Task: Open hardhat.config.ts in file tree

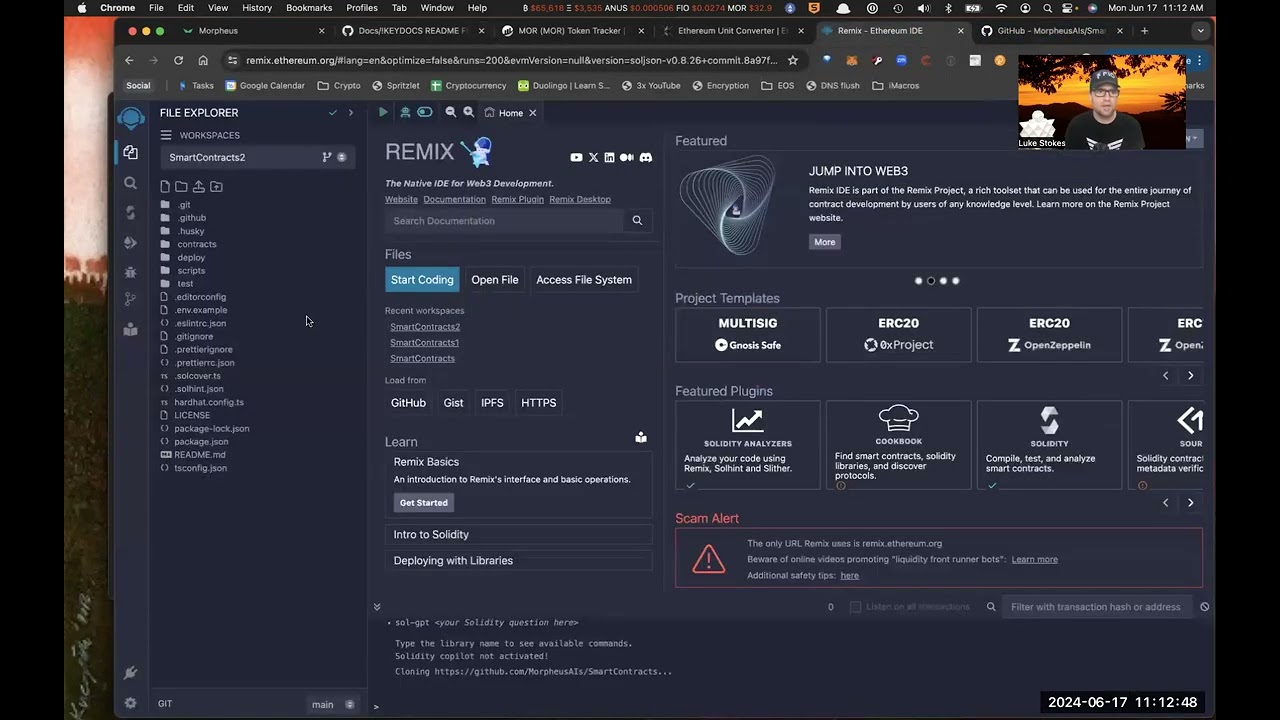Action: point(209,402)
